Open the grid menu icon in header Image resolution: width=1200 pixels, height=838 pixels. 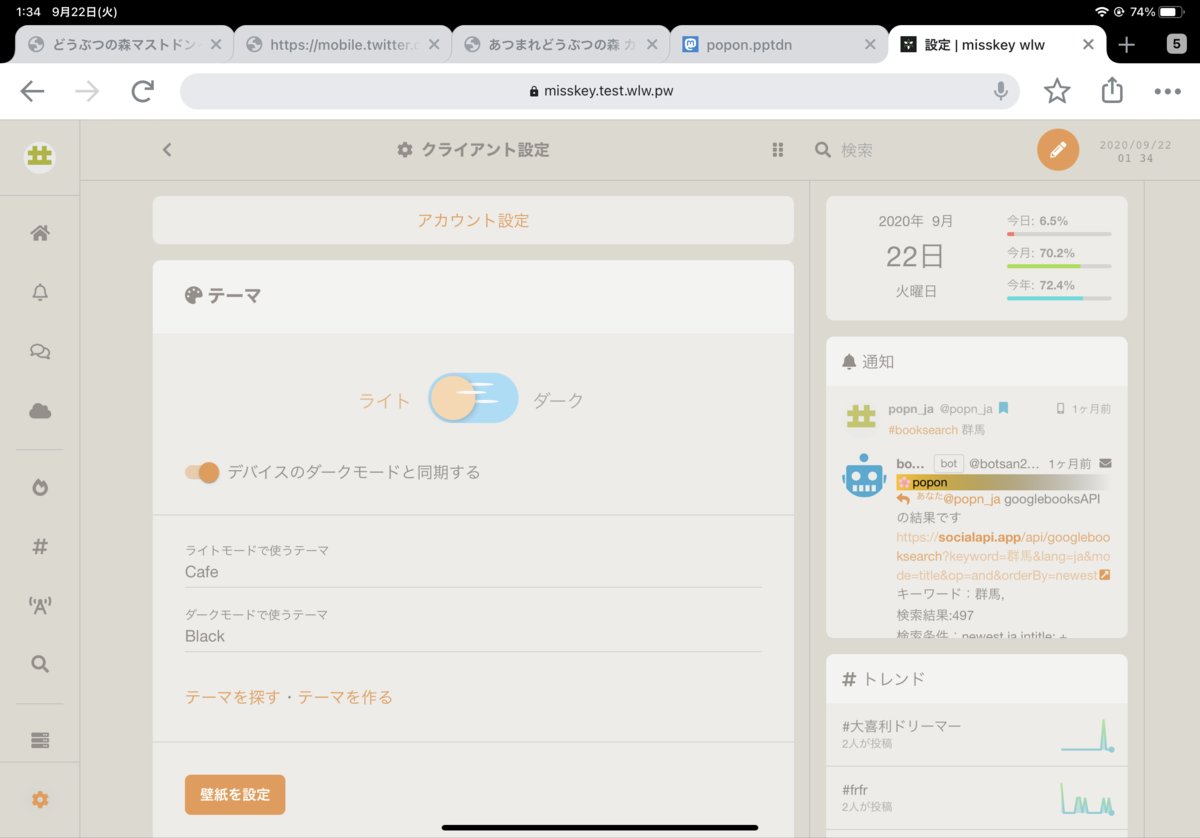pyautogui.click(x=777, y=150)
